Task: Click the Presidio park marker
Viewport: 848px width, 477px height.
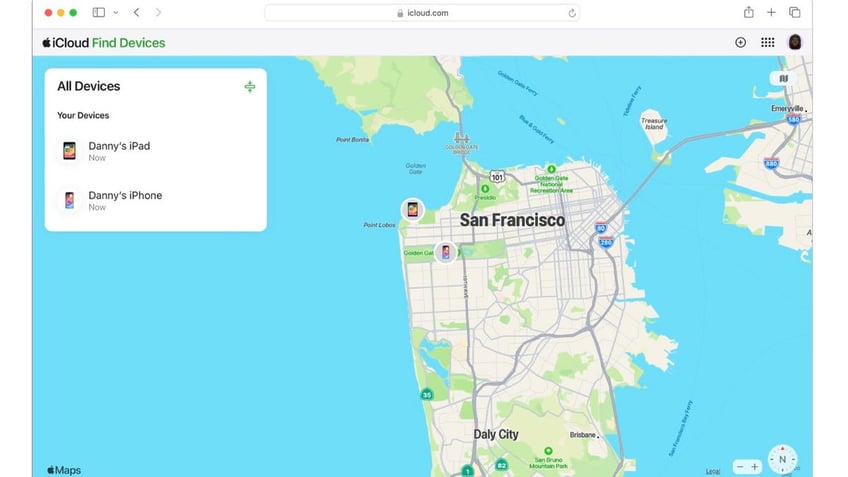Action: pos(485,189)
